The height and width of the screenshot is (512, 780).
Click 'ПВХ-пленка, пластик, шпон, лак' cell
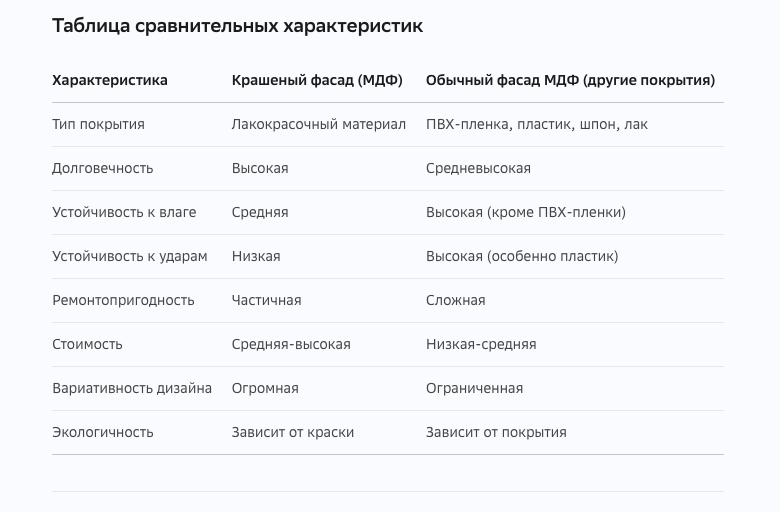[x=537, y=124]
